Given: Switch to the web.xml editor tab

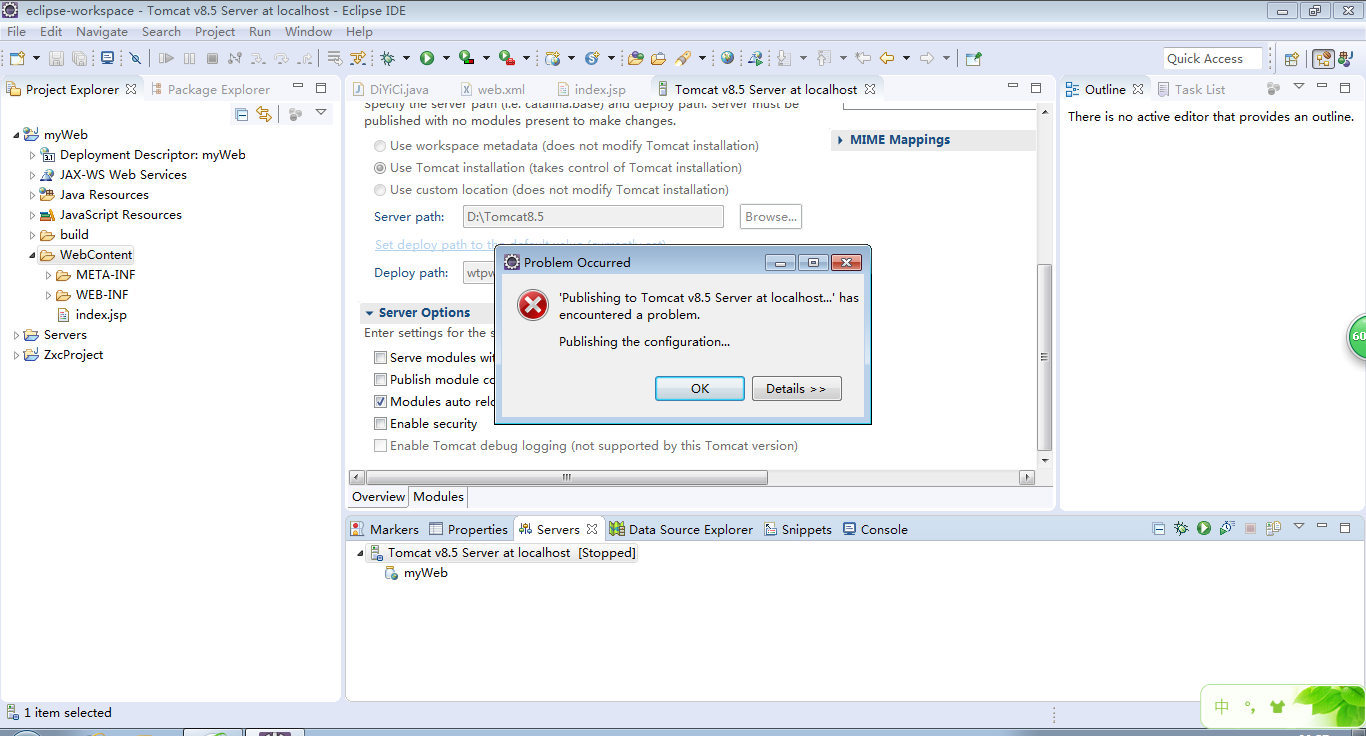Looking at the screenshot, I should point(493,89).
